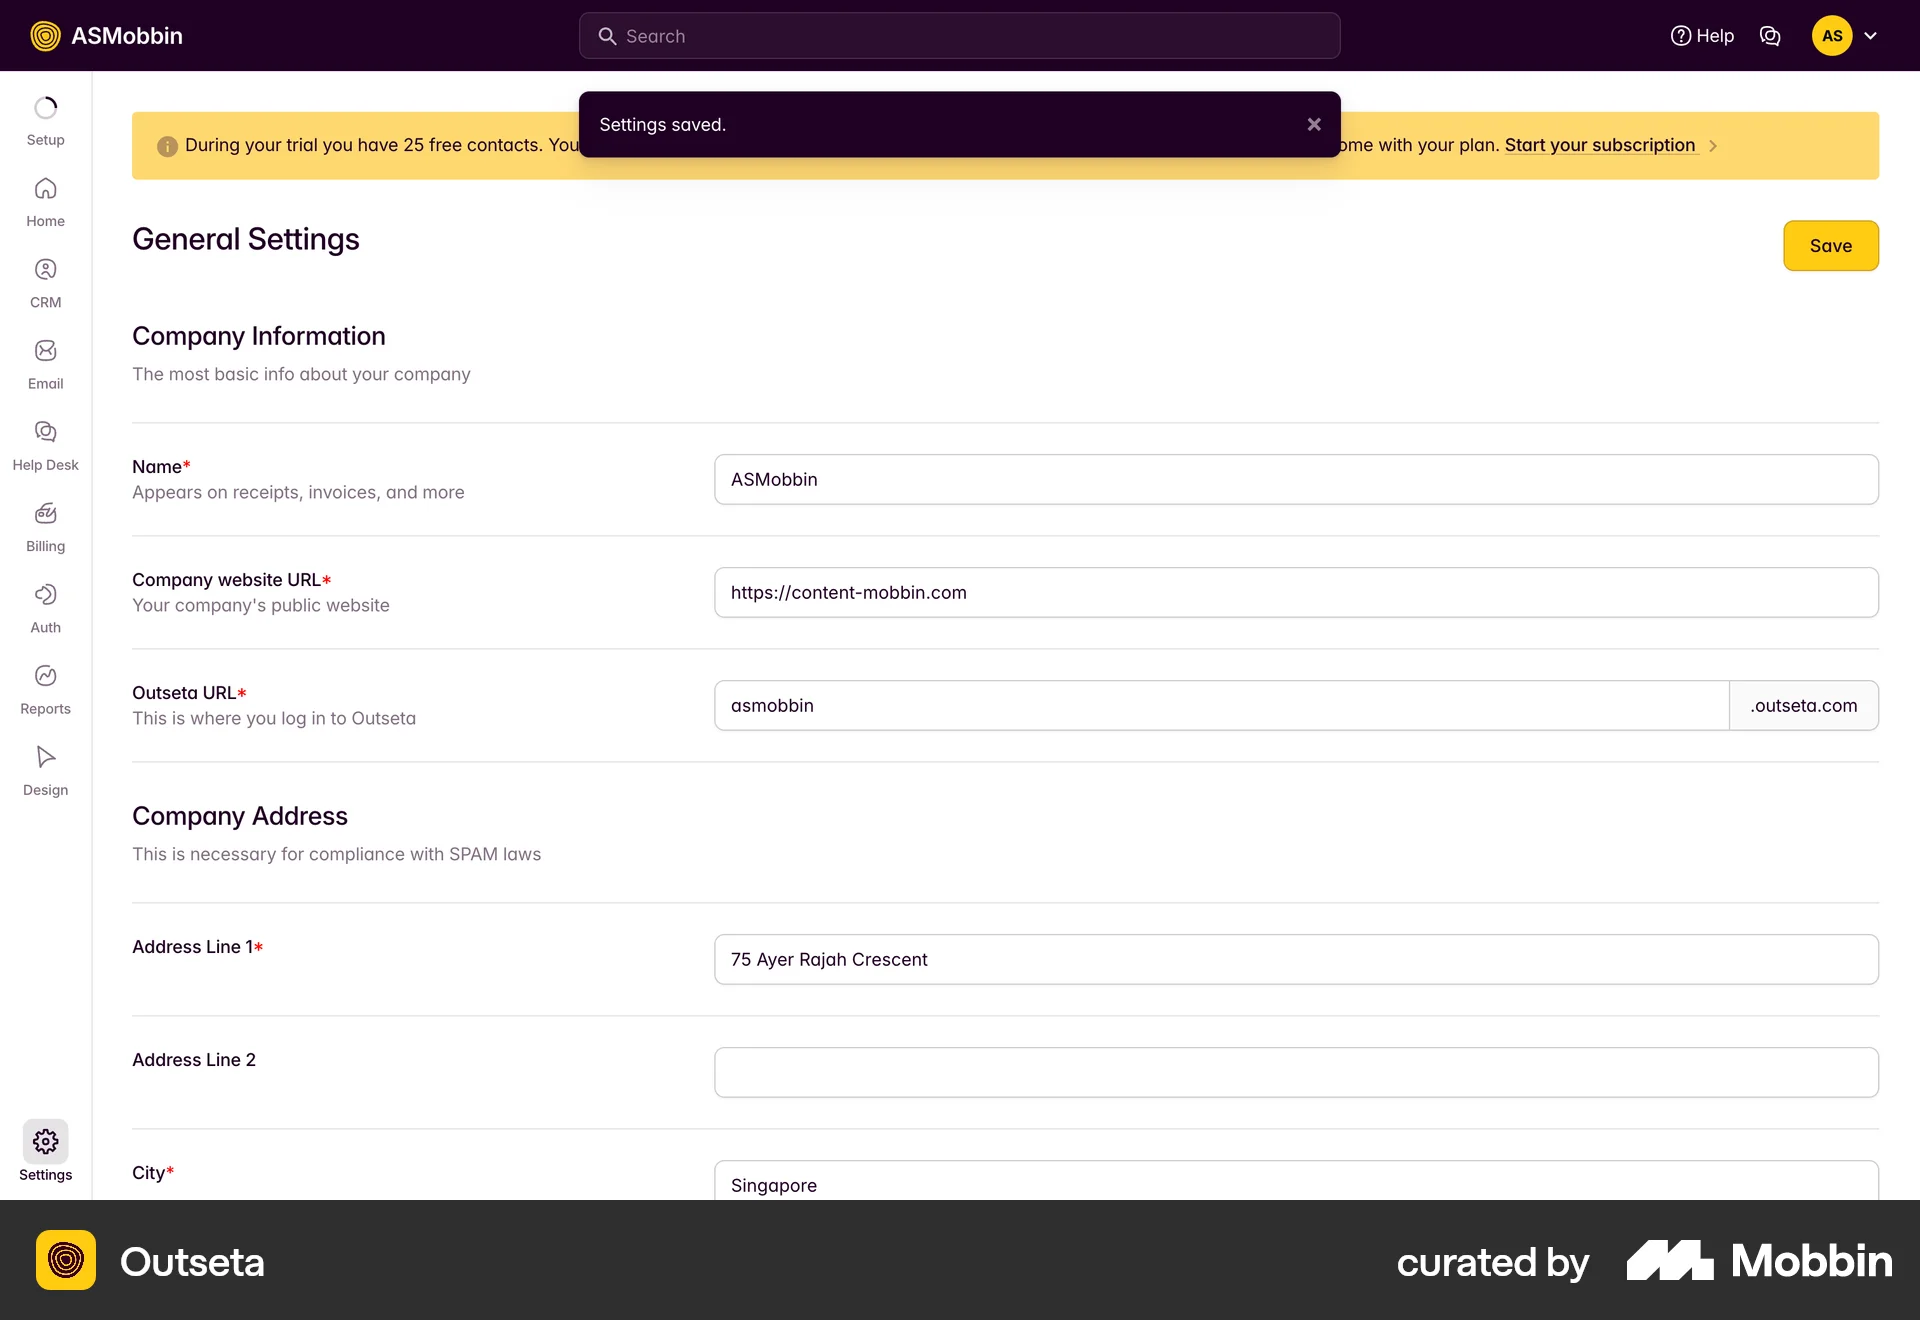Dismiss the Settings saved notification
1920x1320 pixels.
[x=1313, y=124]
